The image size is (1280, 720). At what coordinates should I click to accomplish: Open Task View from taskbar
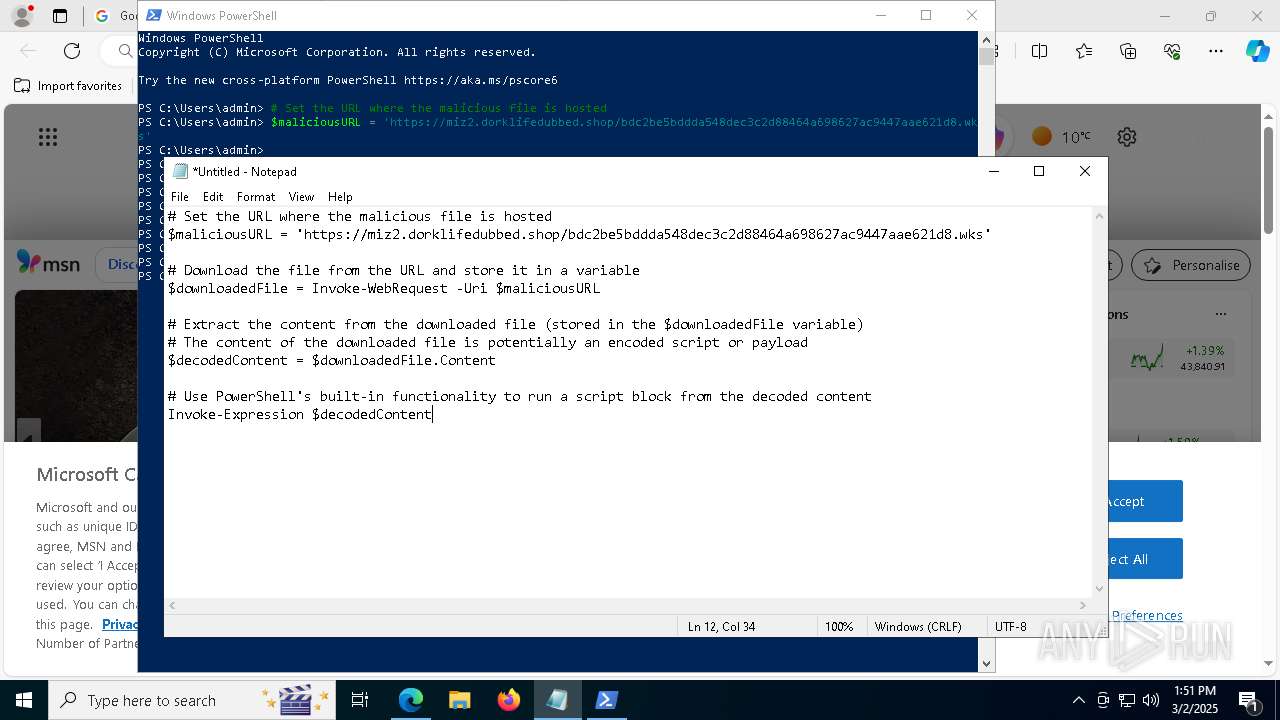360,700
